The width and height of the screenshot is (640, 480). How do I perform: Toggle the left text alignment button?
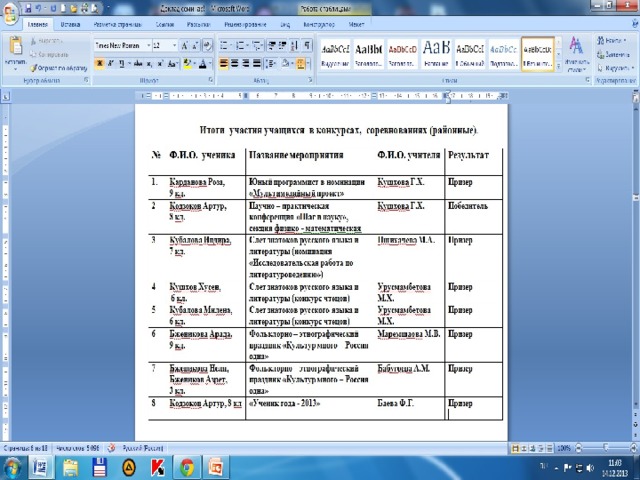tap(224, 63)
